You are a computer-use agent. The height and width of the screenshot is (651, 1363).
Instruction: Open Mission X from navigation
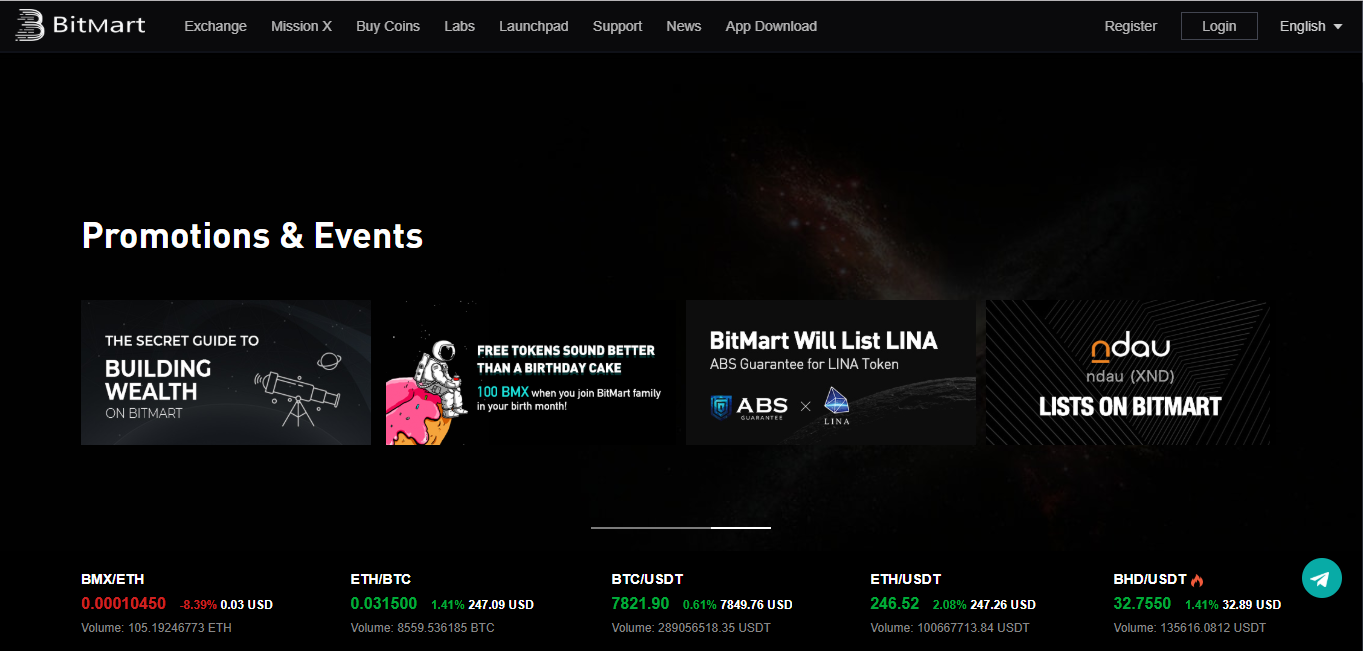pos(301,26)
